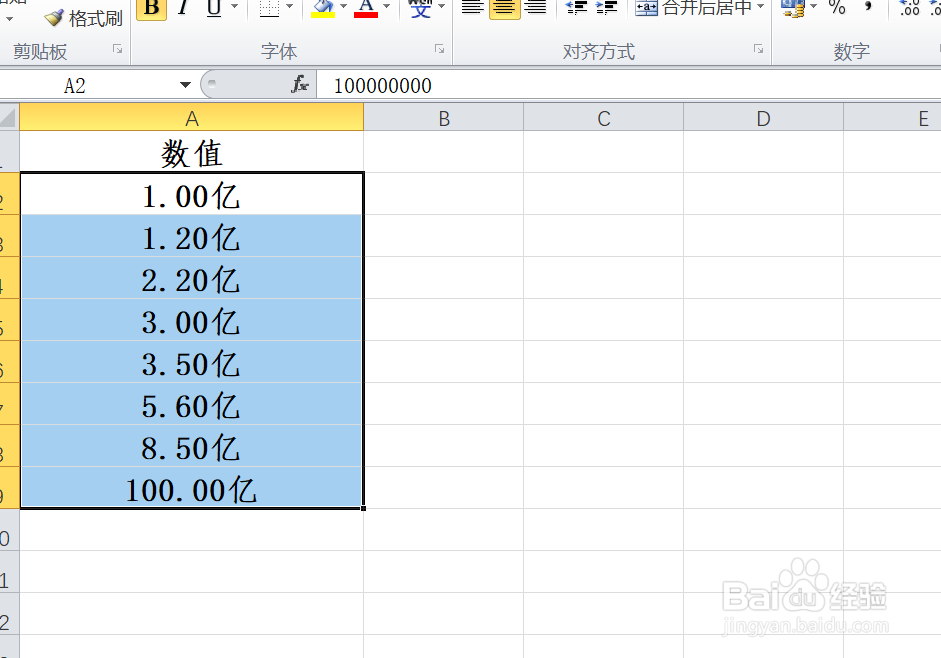Toggle Underline formatting

214,8
